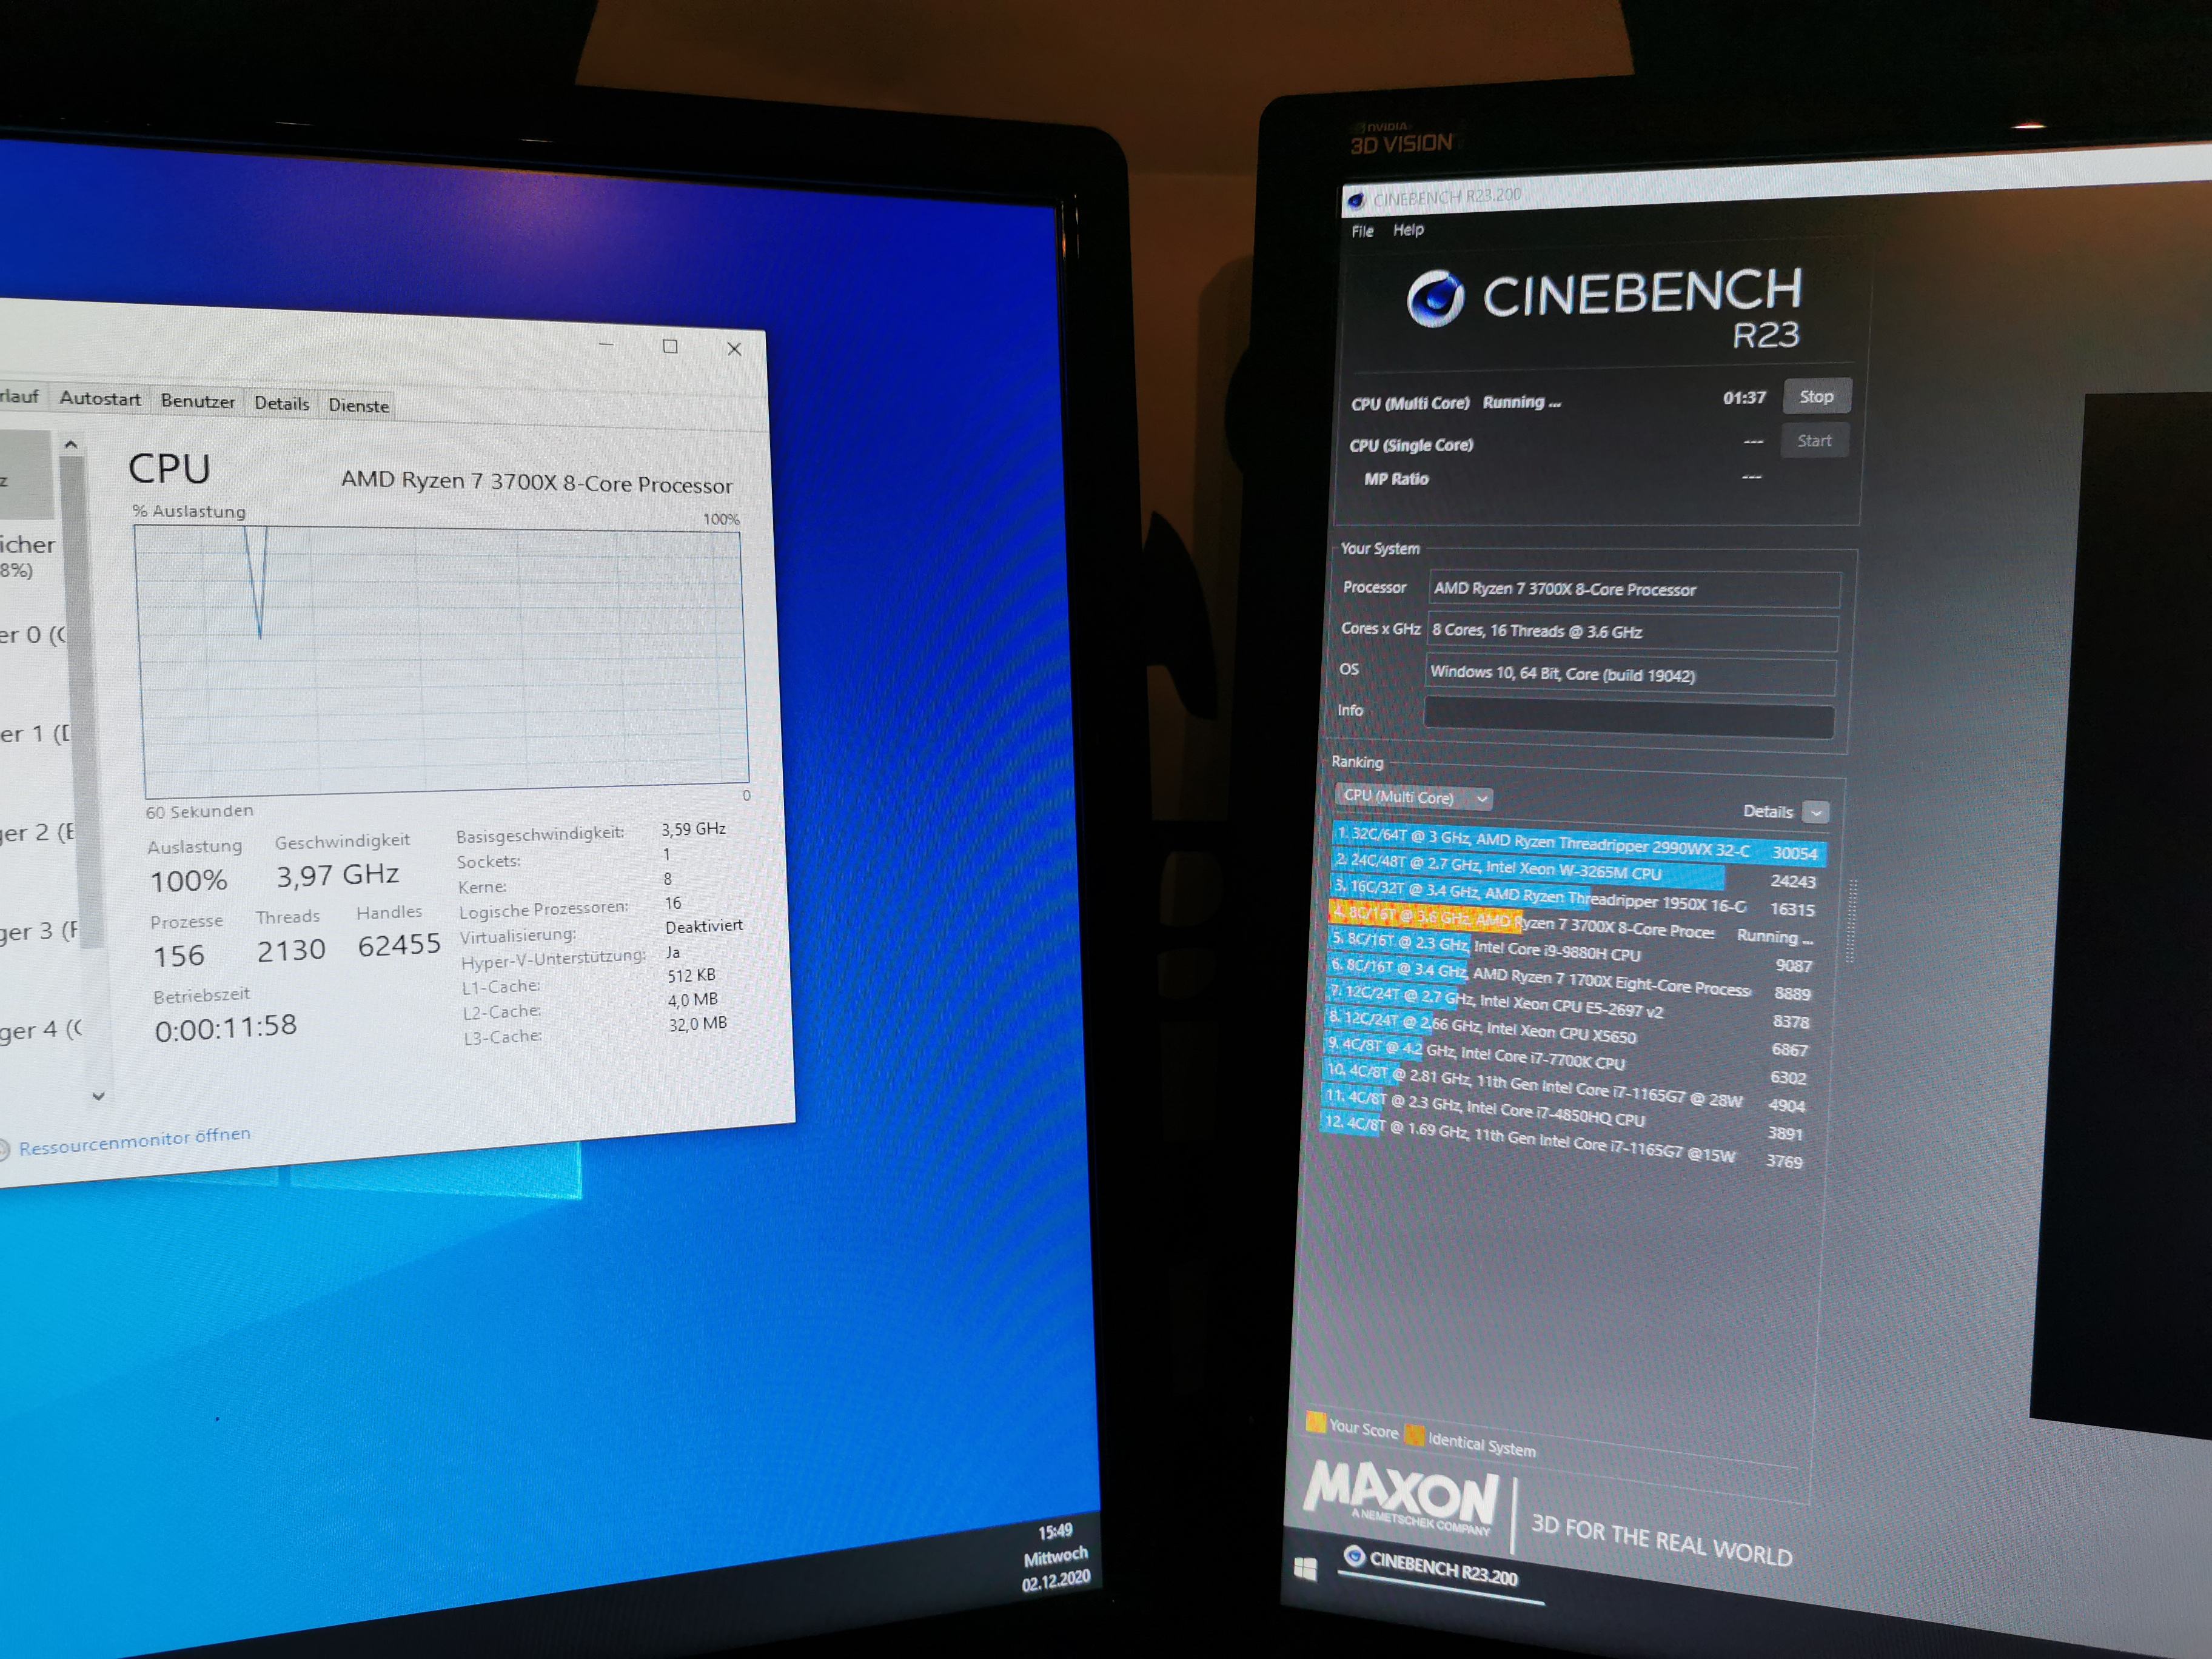The height and width of the screenshot is (1659, 2212).
Task: Open the CPU (Multi Core) ranking dropdown
Action: (1415, 797)
